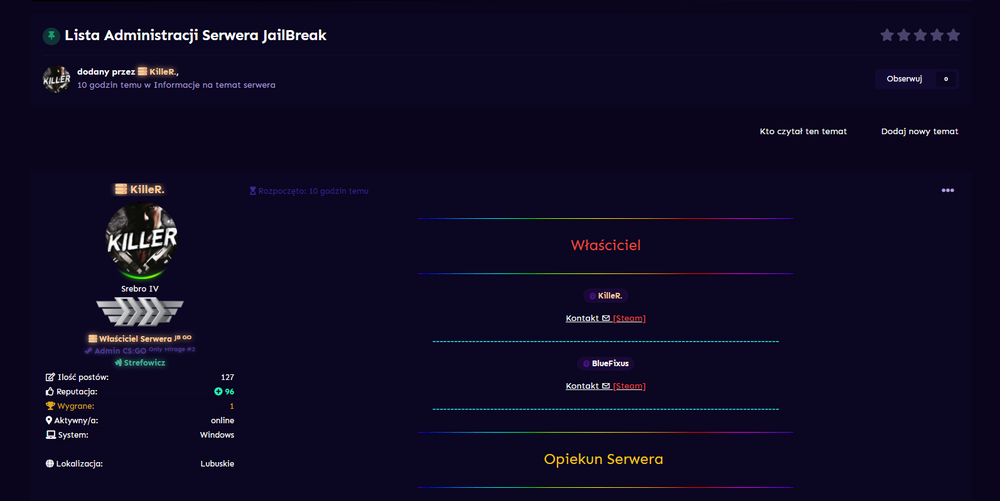Click envelope icon in KilleR.'s Kontakt
1000x501 pixels.
(606, 318)
